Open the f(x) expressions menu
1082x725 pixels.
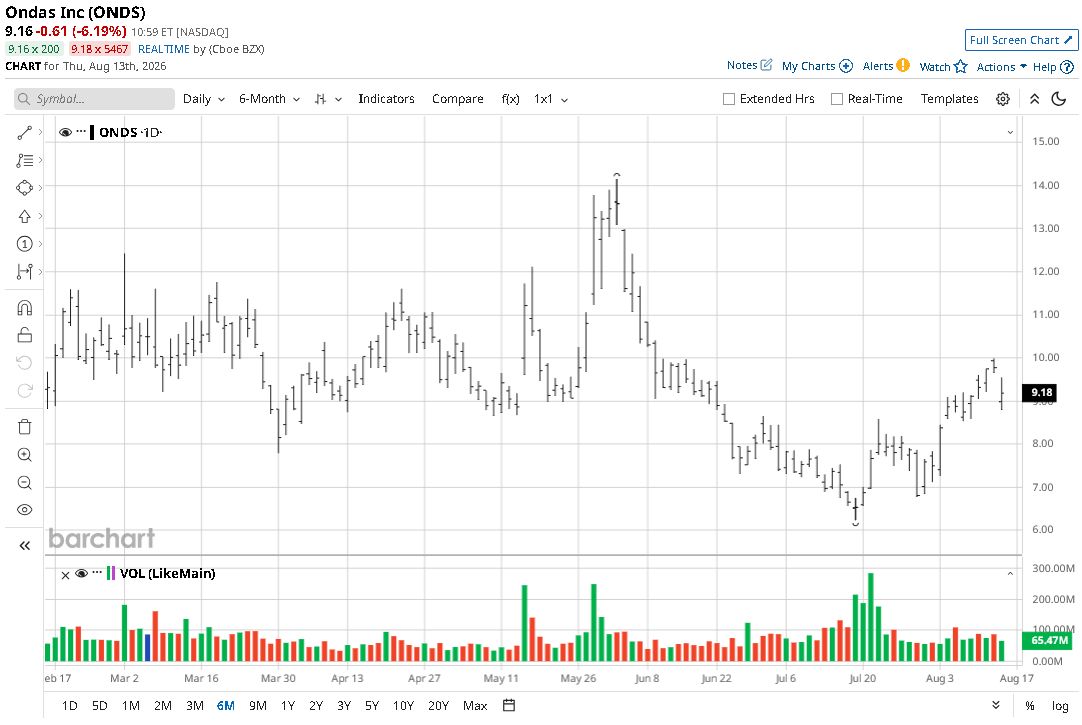click(510, 99)
